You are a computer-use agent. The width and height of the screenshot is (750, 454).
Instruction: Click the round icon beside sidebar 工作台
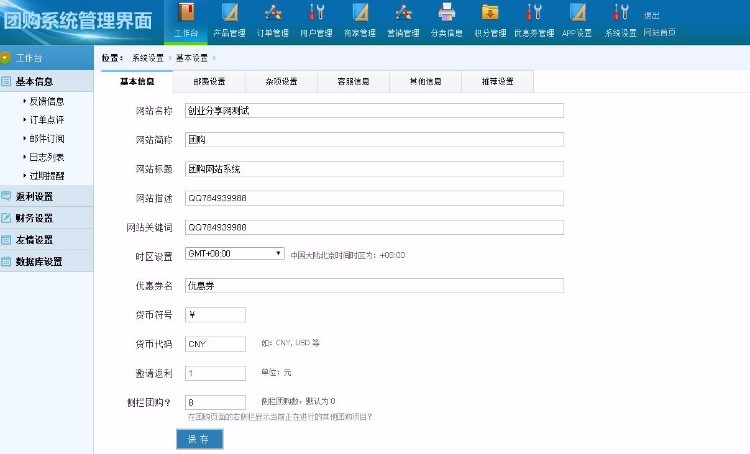click(5, 58)
